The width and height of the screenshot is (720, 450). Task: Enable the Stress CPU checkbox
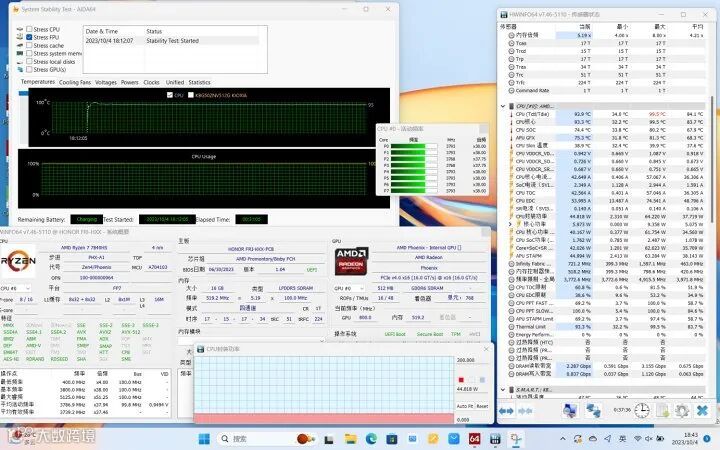pyautogui.click(x=29, y=29)
